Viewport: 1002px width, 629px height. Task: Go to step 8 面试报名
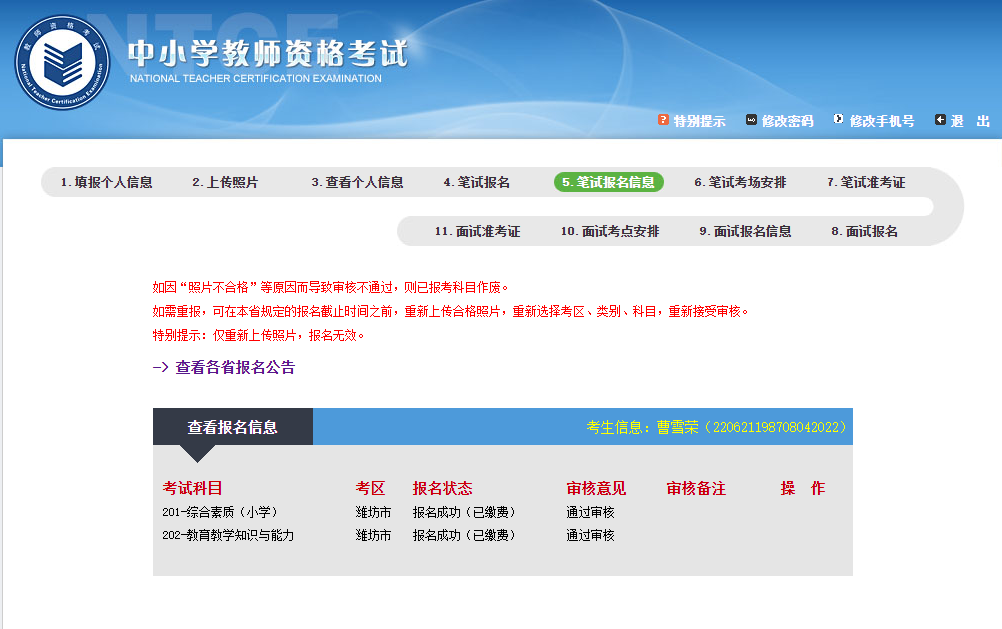pos(864,231)
